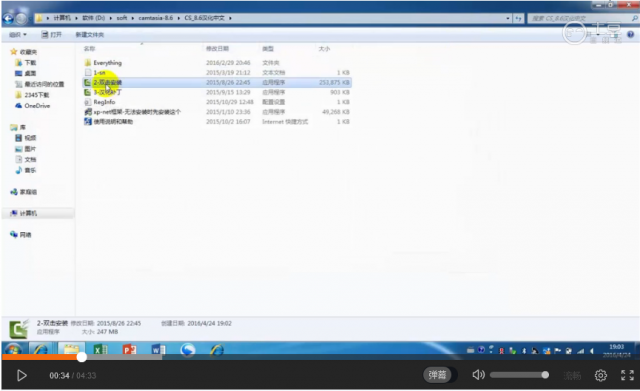Viewport: 640px width, 391px height.
Task: Select the RegInfo file
Action: coord(104,102)
